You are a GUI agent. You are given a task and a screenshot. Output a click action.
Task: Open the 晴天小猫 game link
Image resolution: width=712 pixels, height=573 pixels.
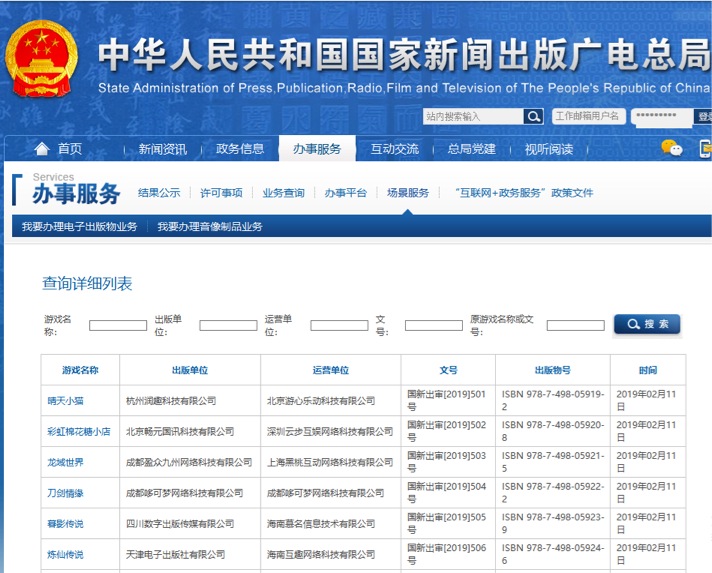(65, 401)
